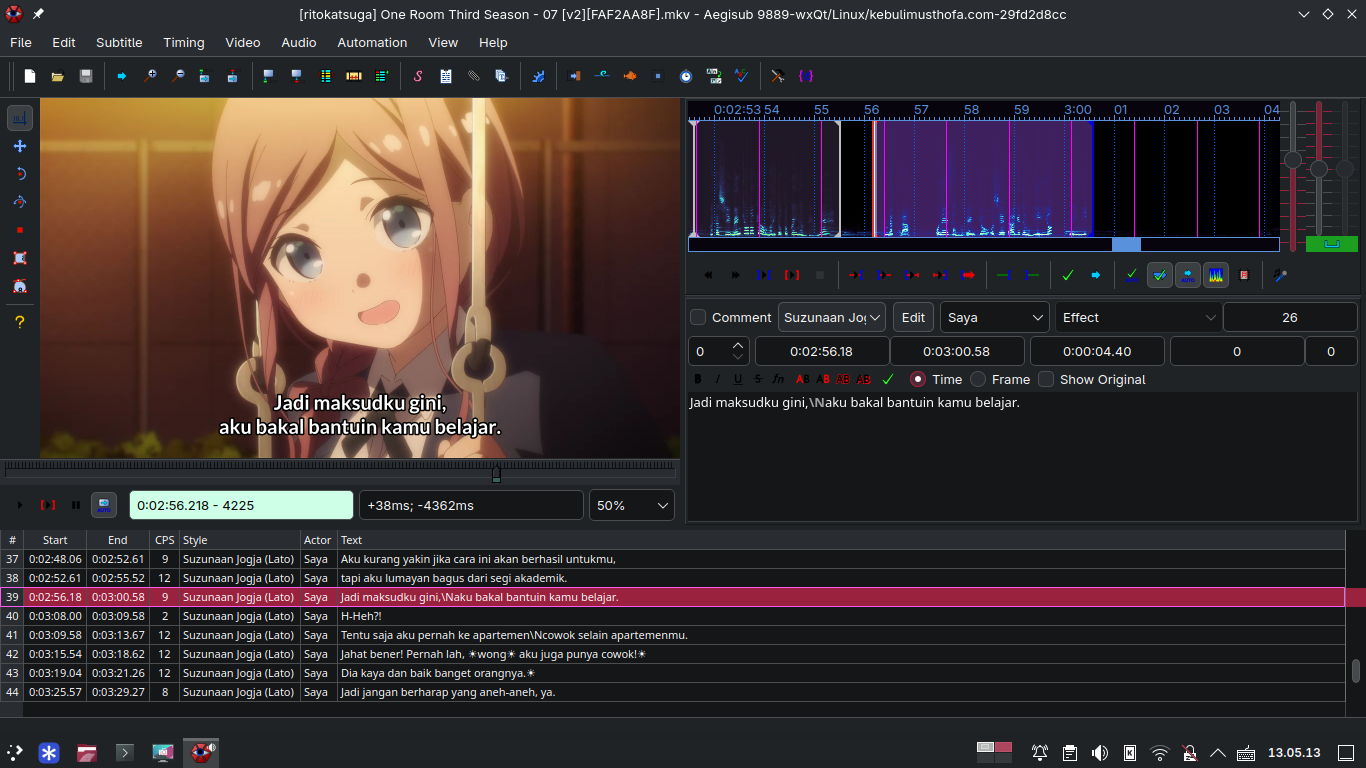Open Attachments paperclip icon
1366x768 pixels.
[x=474, y=76]
